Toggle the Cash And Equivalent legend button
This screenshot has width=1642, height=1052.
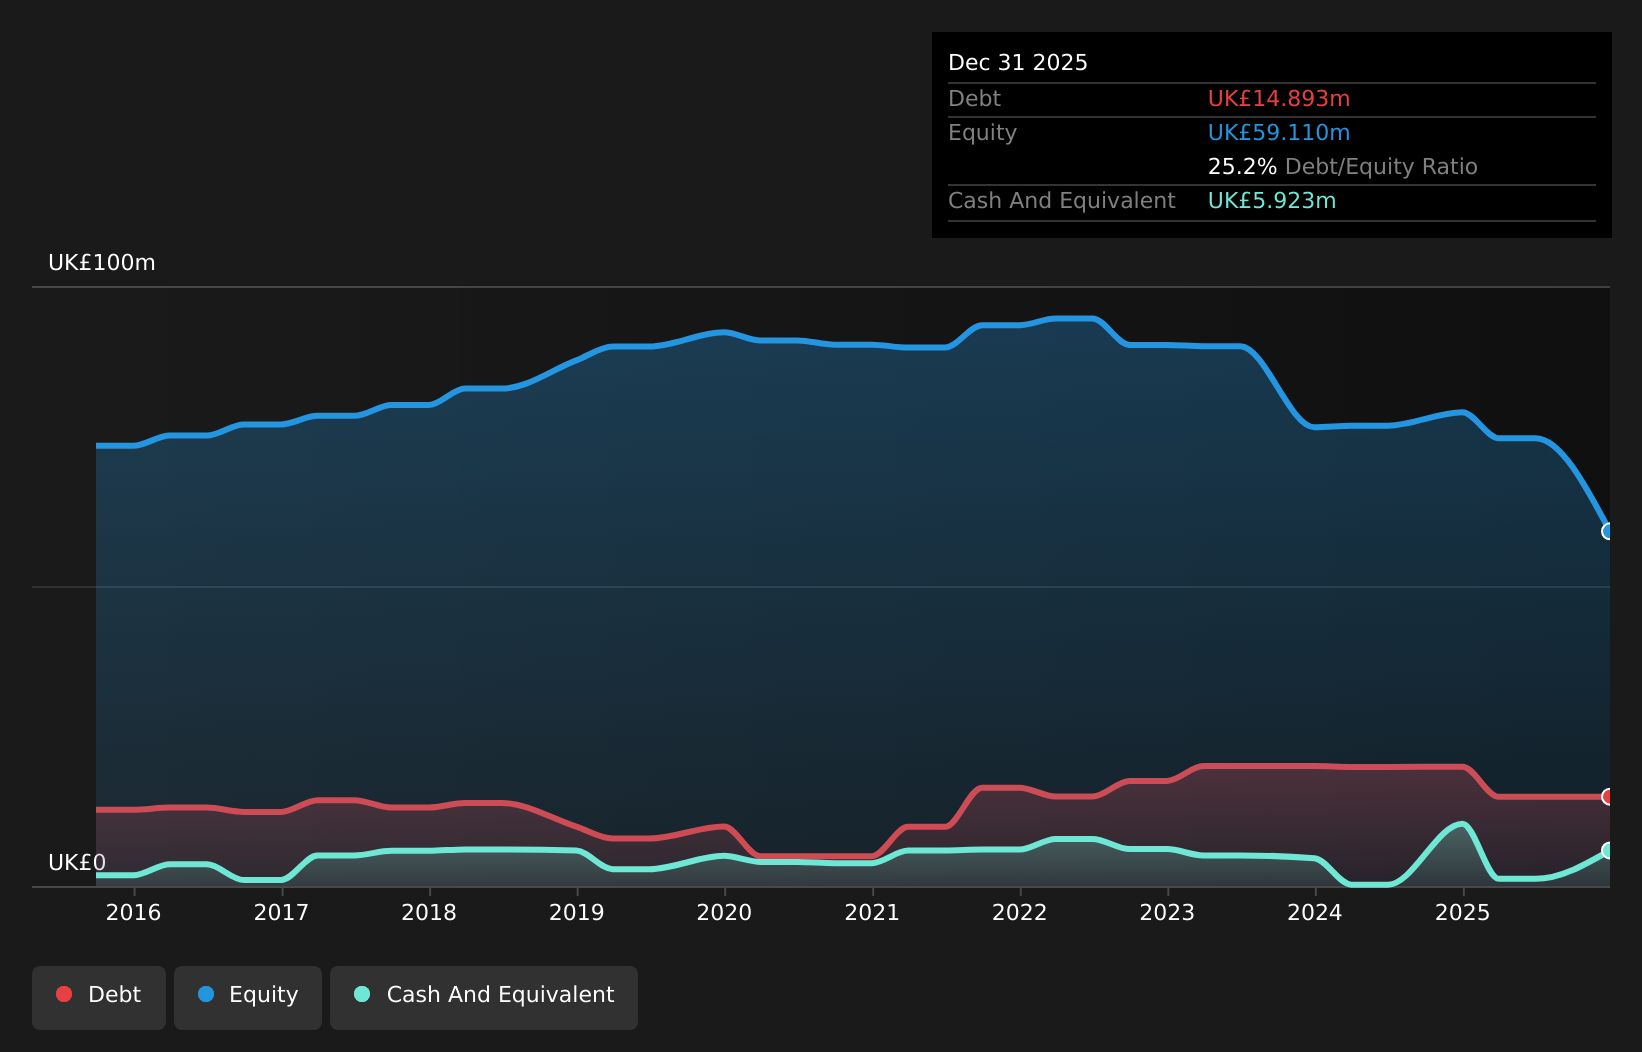click(x=484, y=997)
